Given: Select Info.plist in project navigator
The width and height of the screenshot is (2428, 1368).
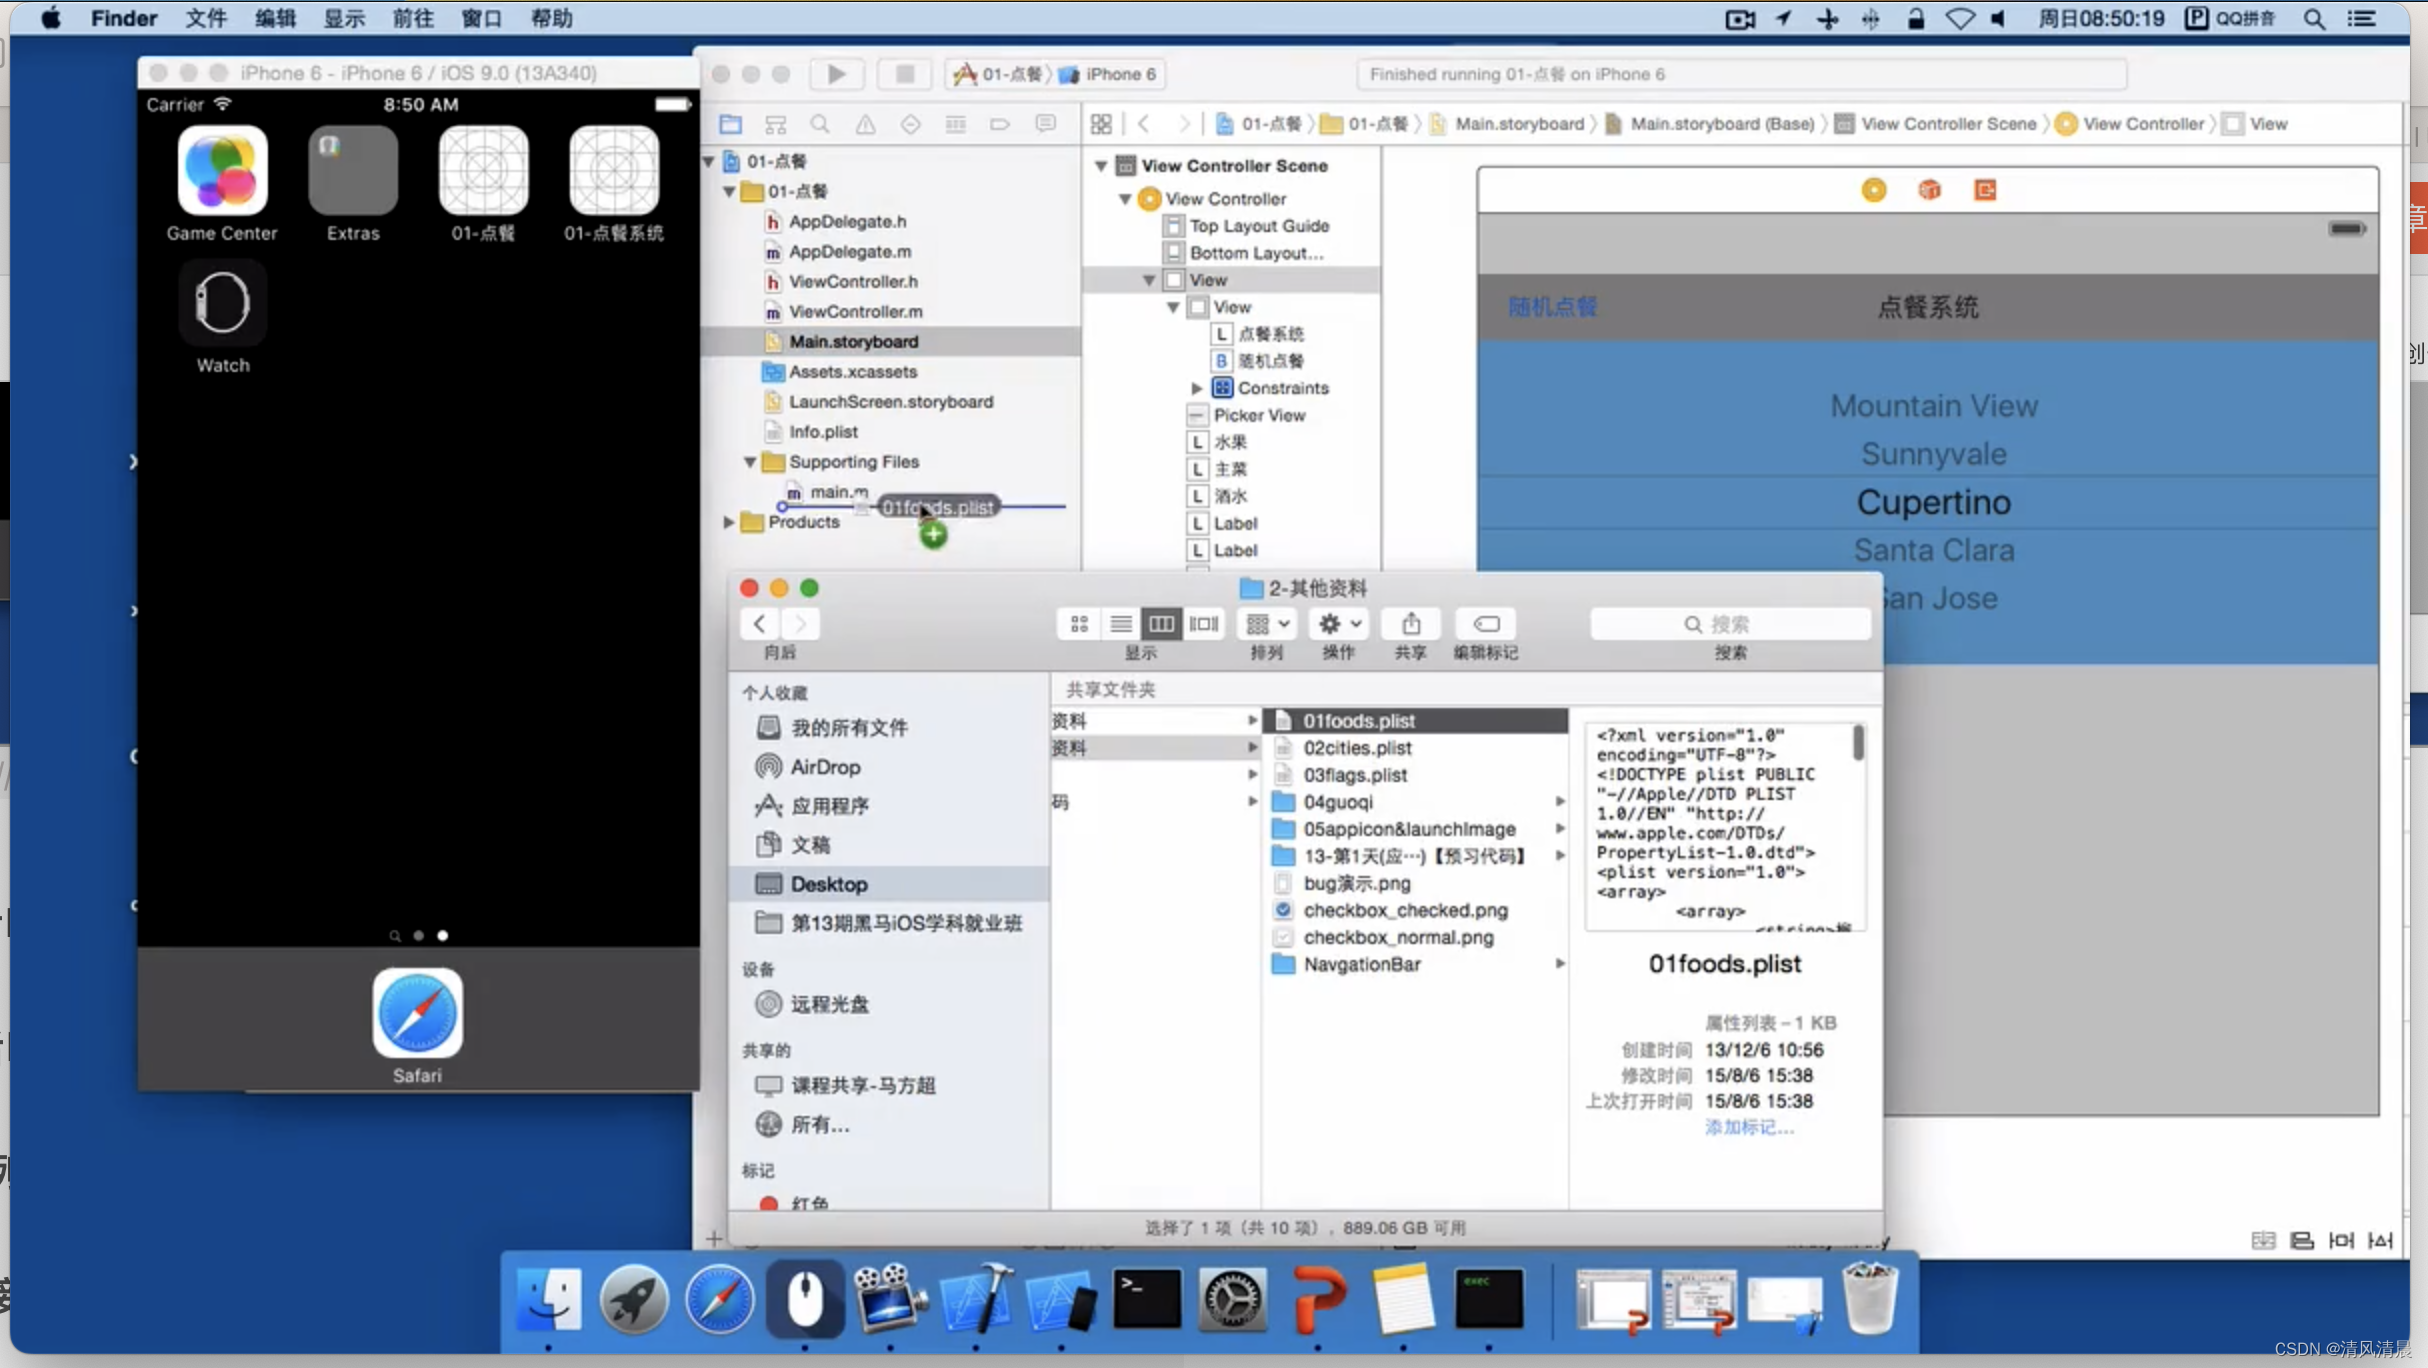Looking at the screenshot, I should point(890,432).
